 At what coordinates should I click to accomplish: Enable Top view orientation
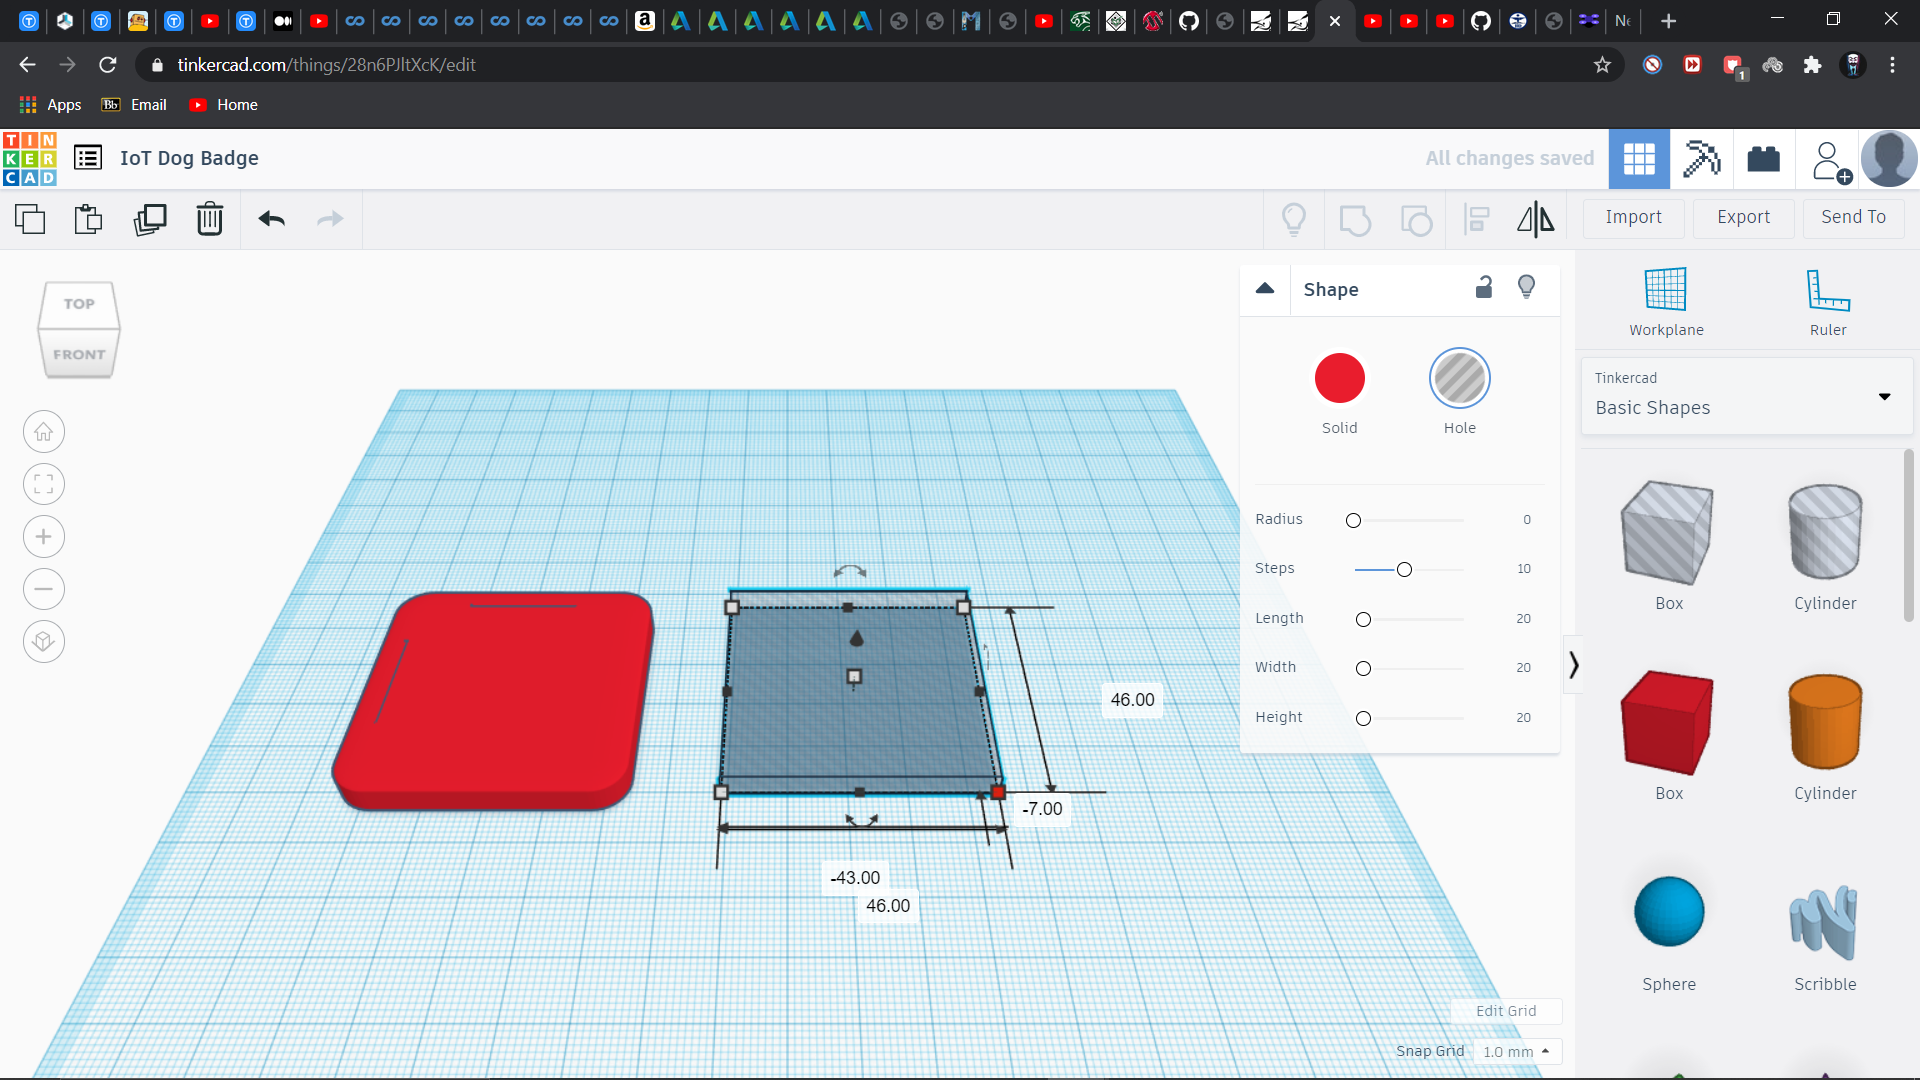click(x=79, y=302)
